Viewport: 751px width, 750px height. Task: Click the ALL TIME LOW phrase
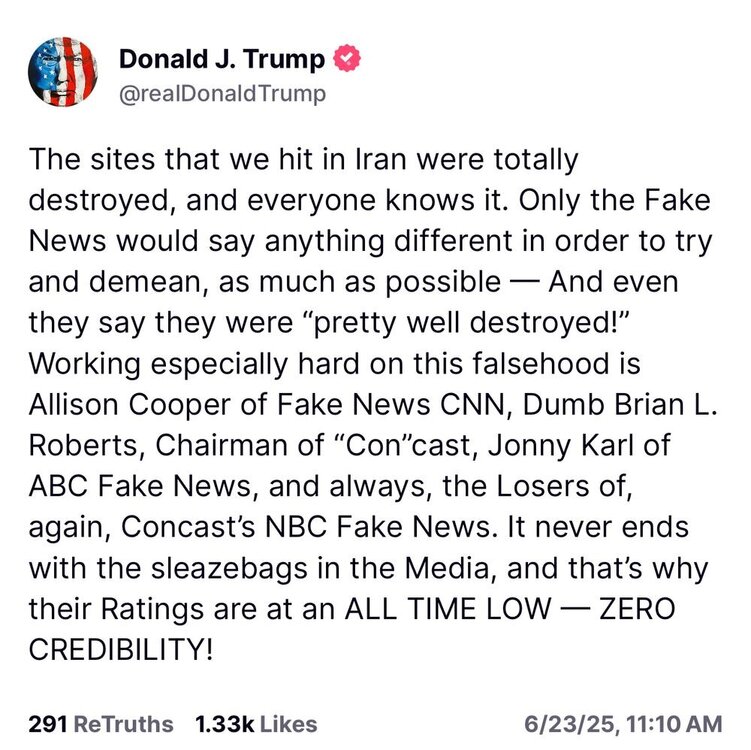coord(448,609)
